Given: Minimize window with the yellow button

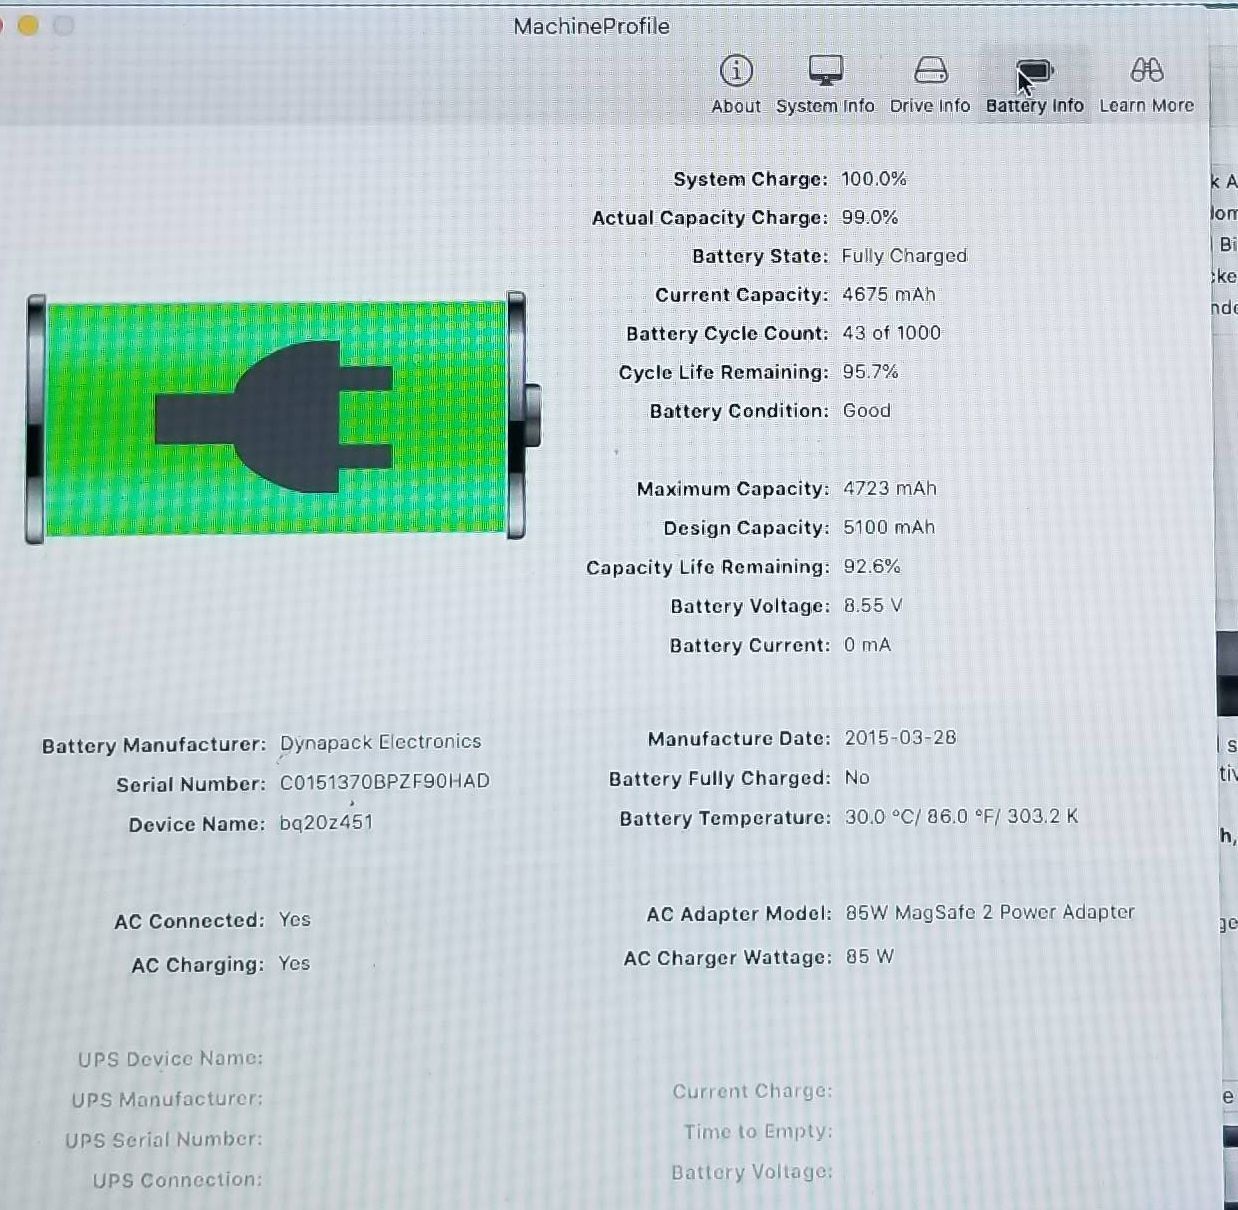Looking at the screenshot, I should (28, 26).
